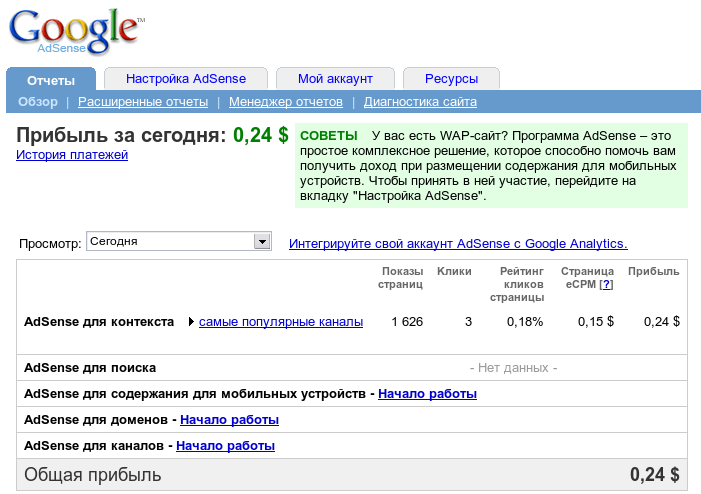Open Диагностика сайта page

click(420, 102)
